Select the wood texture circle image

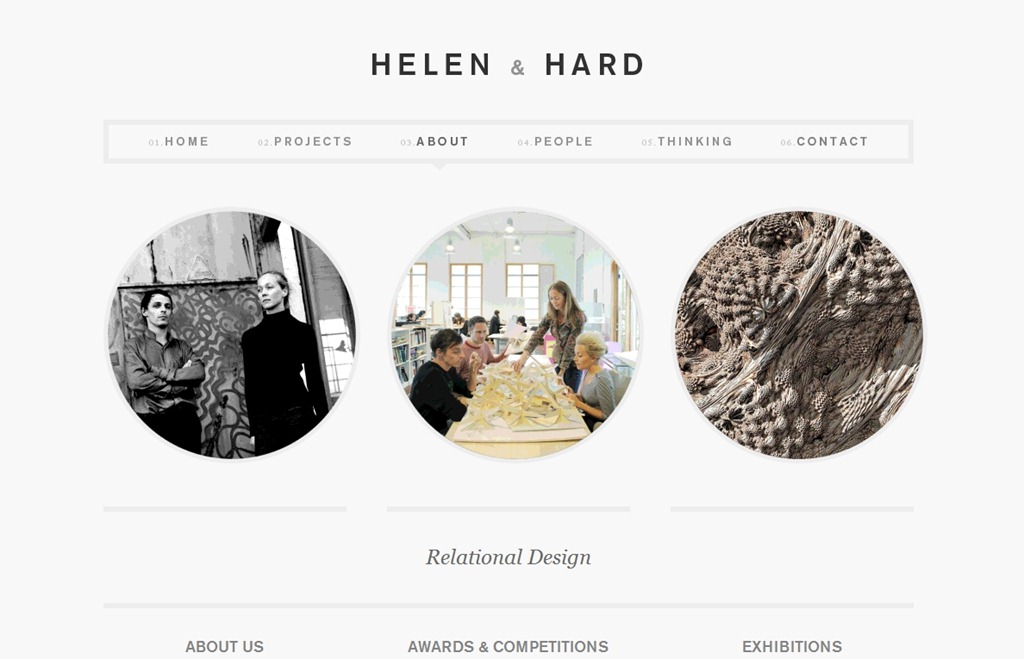[799, 334]
